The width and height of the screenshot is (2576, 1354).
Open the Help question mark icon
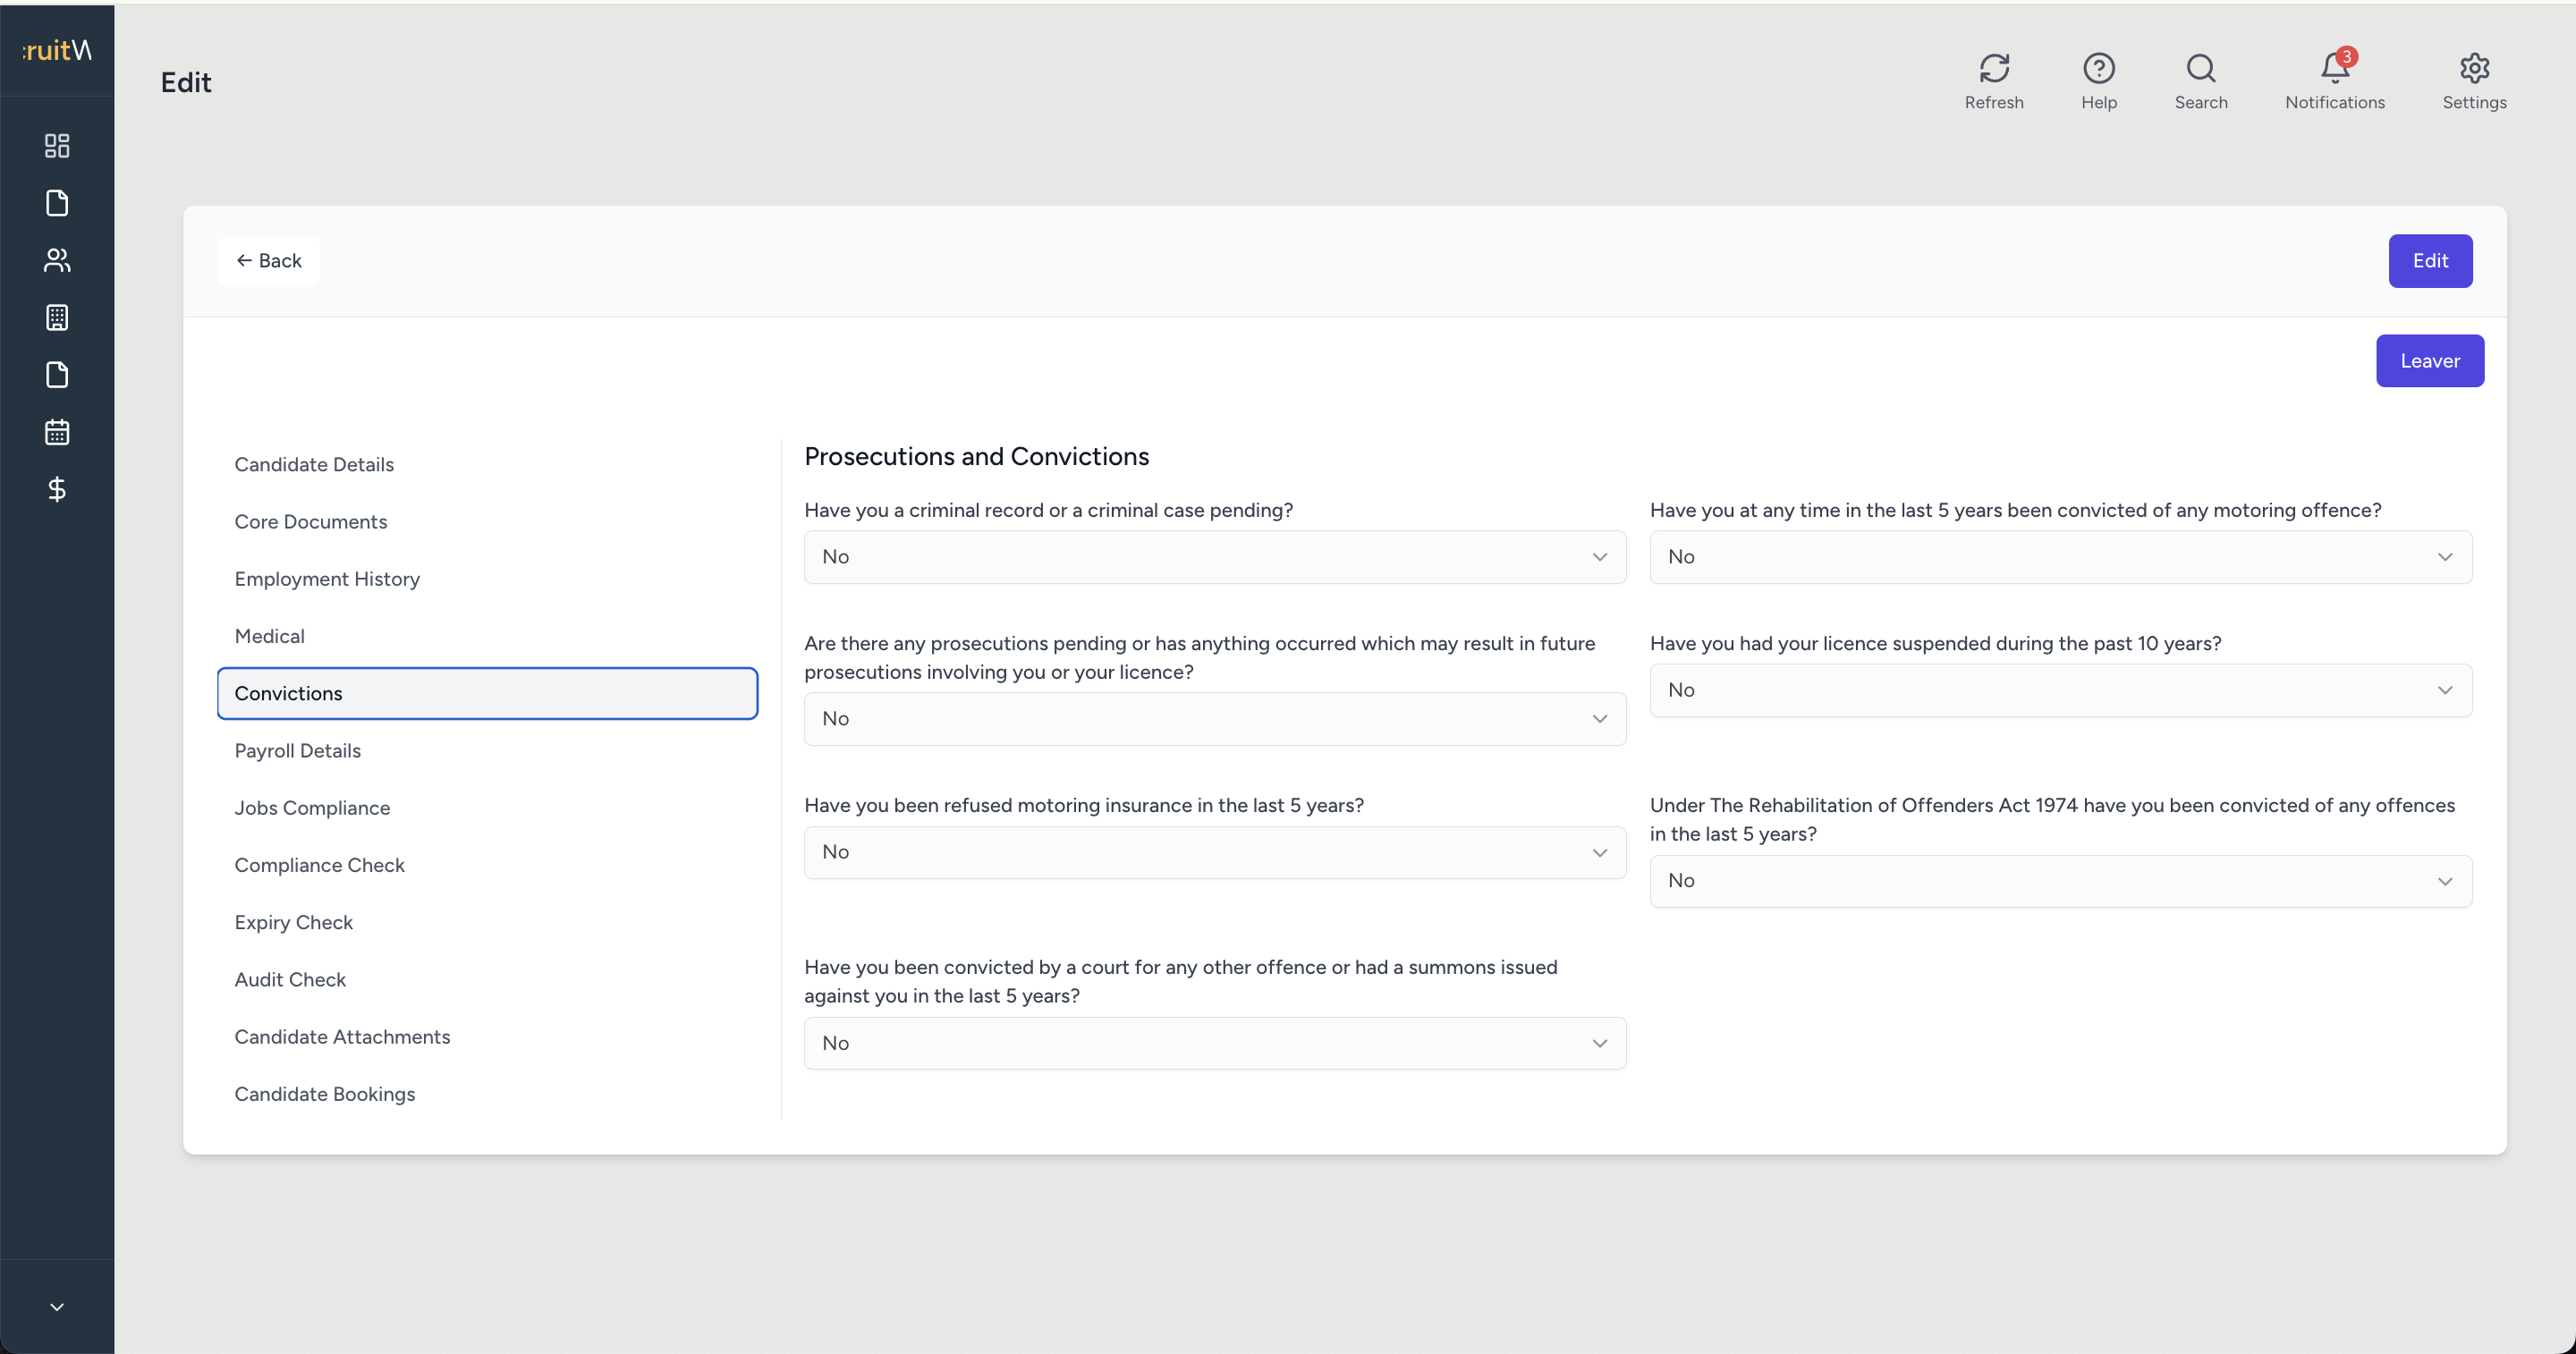[x=2098, y=68]
